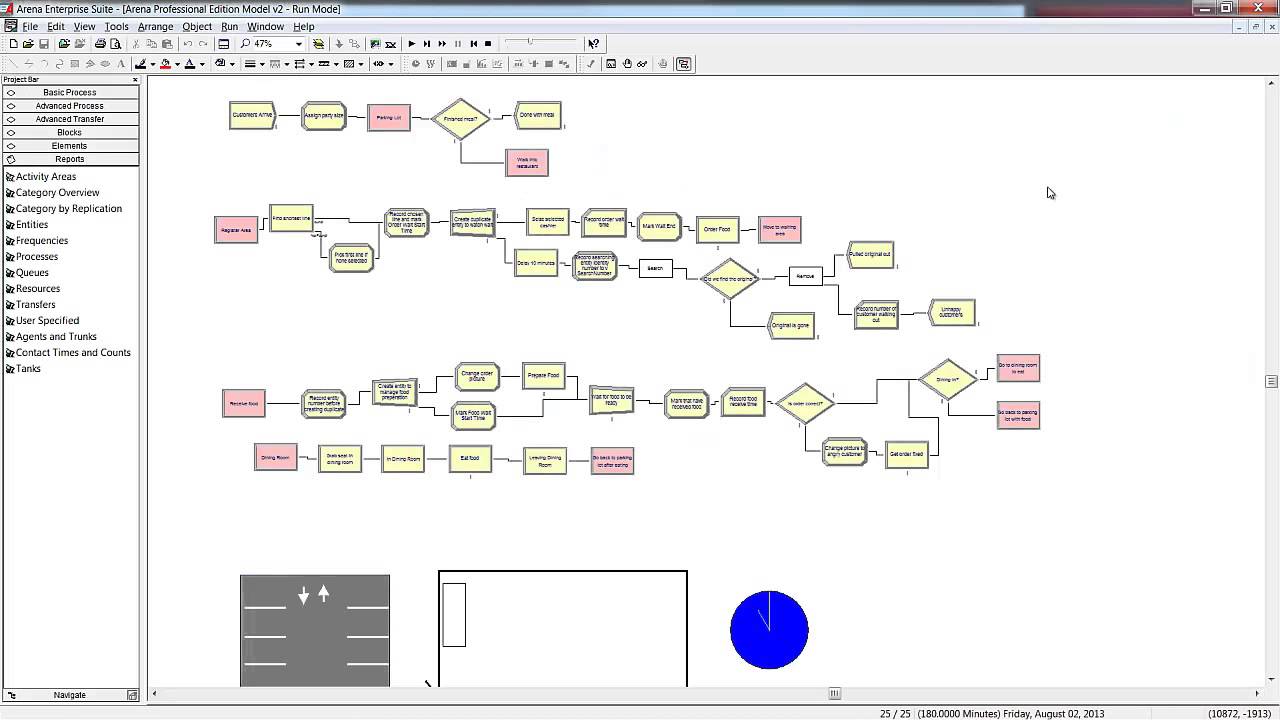Expand the Elements panel
The height and width of the screenshot is (720, 1280).
tap(70, 146)
